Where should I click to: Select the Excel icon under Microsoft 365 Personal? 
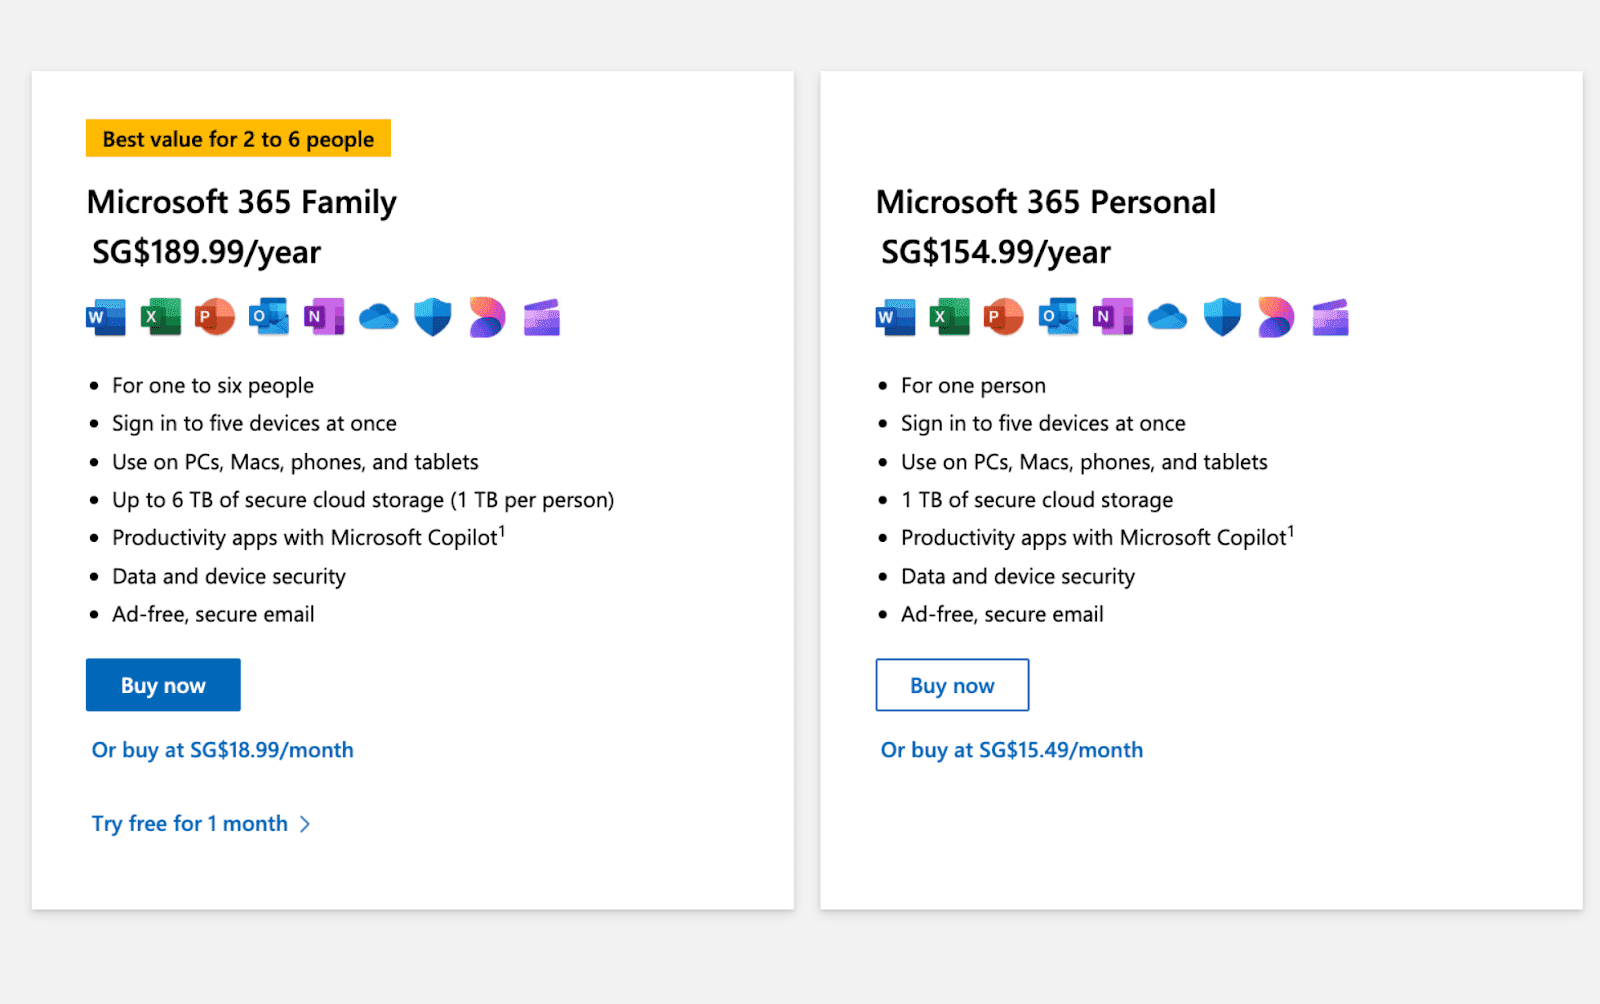pos(949,317)
